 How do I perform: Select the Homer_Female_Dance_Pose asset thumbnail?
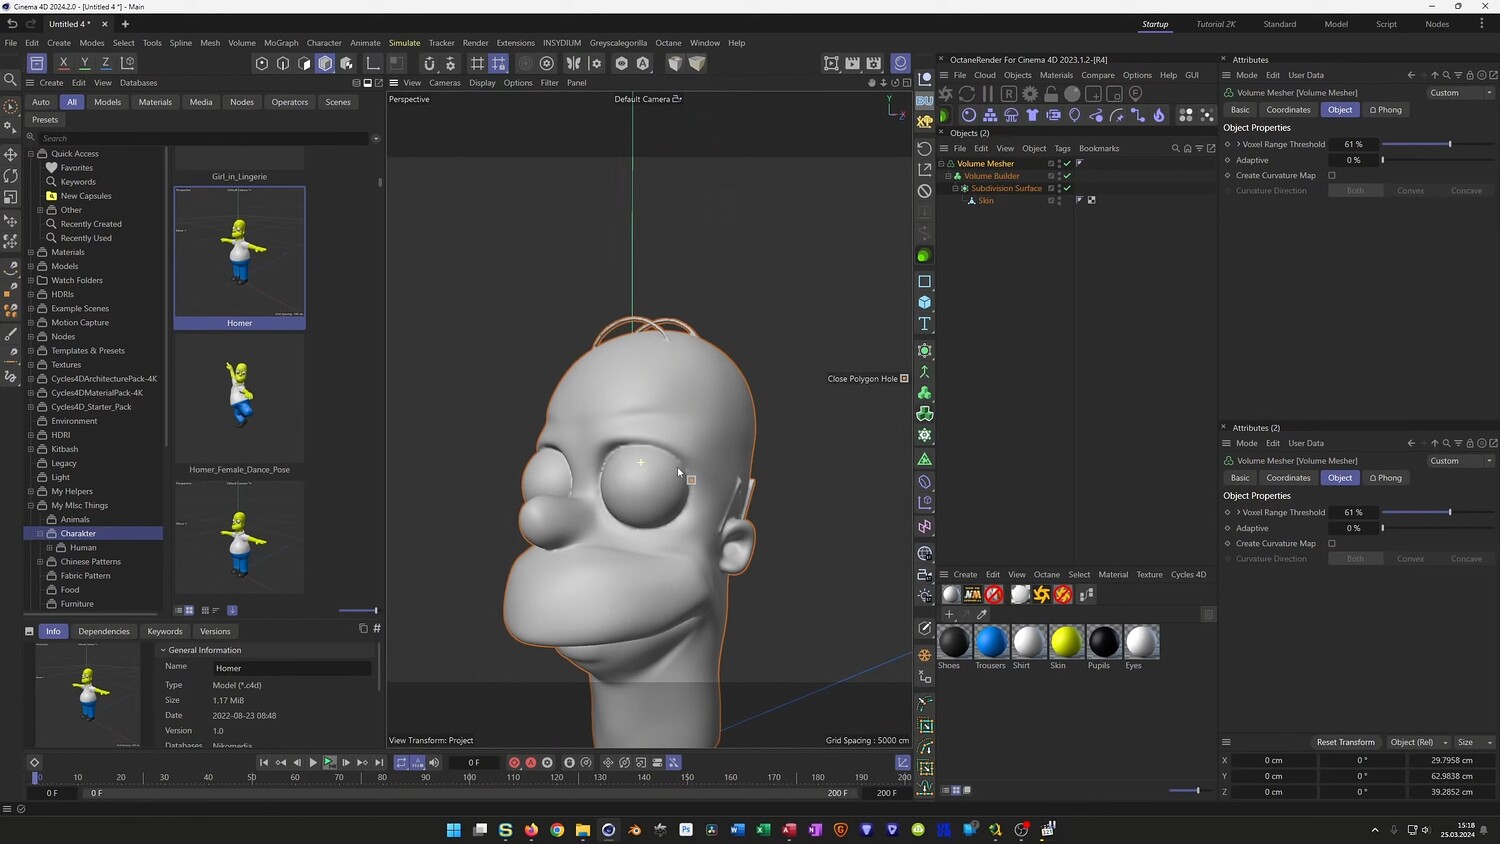[x=239, y=397]
